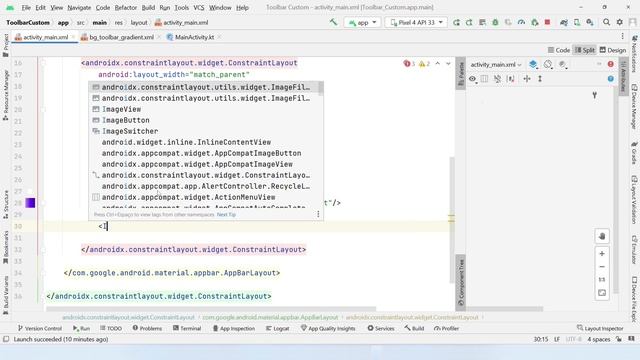Toggle the Palette side panel
The image size is (640, 360).
click(460, 74)
